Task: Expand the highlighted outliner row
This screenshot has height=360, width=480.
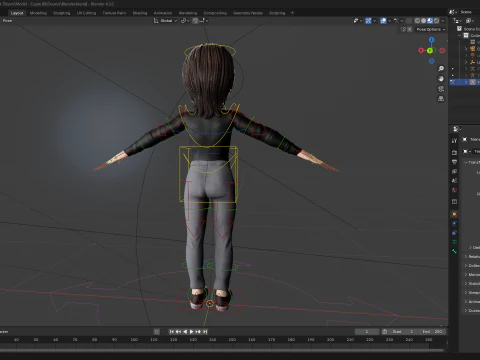Action: click(x=466, y=82)
